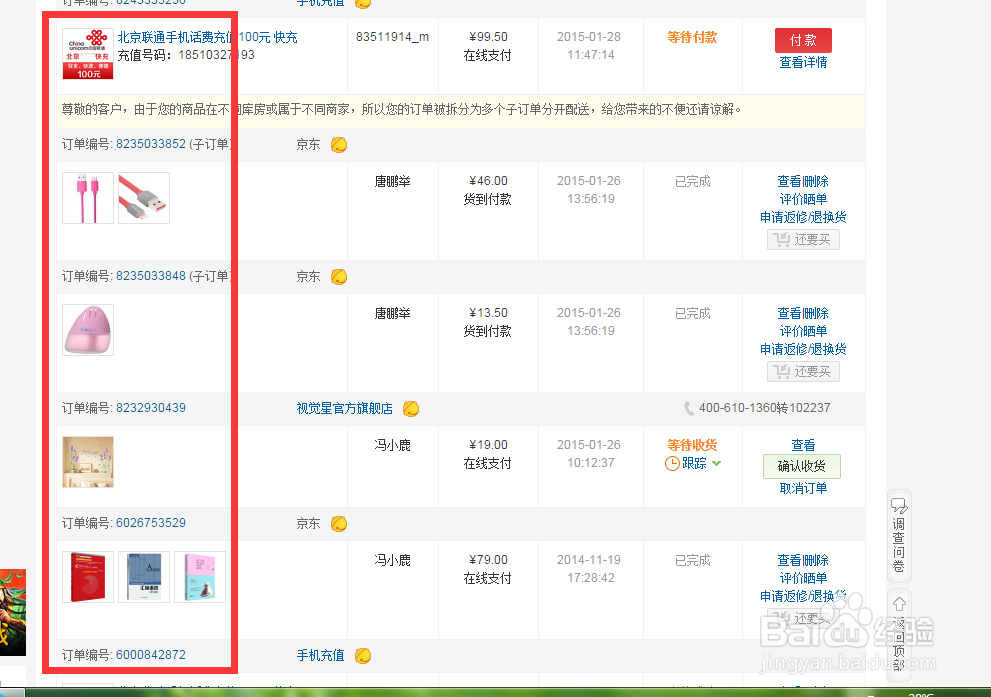991x697 pixels.
Task: Click 评价晒单 for the ¥46.00 order
Action: 803,198
